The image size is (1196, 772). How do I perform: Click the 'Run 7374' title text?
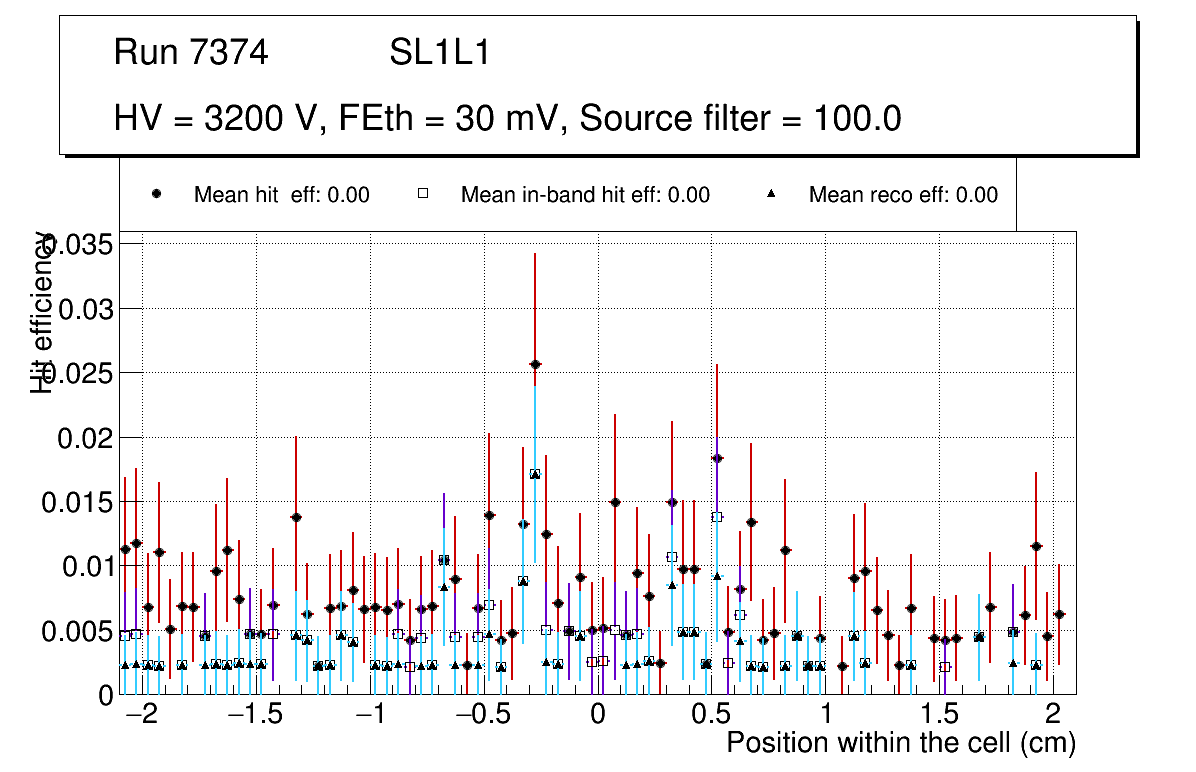[x=191, y=53]
